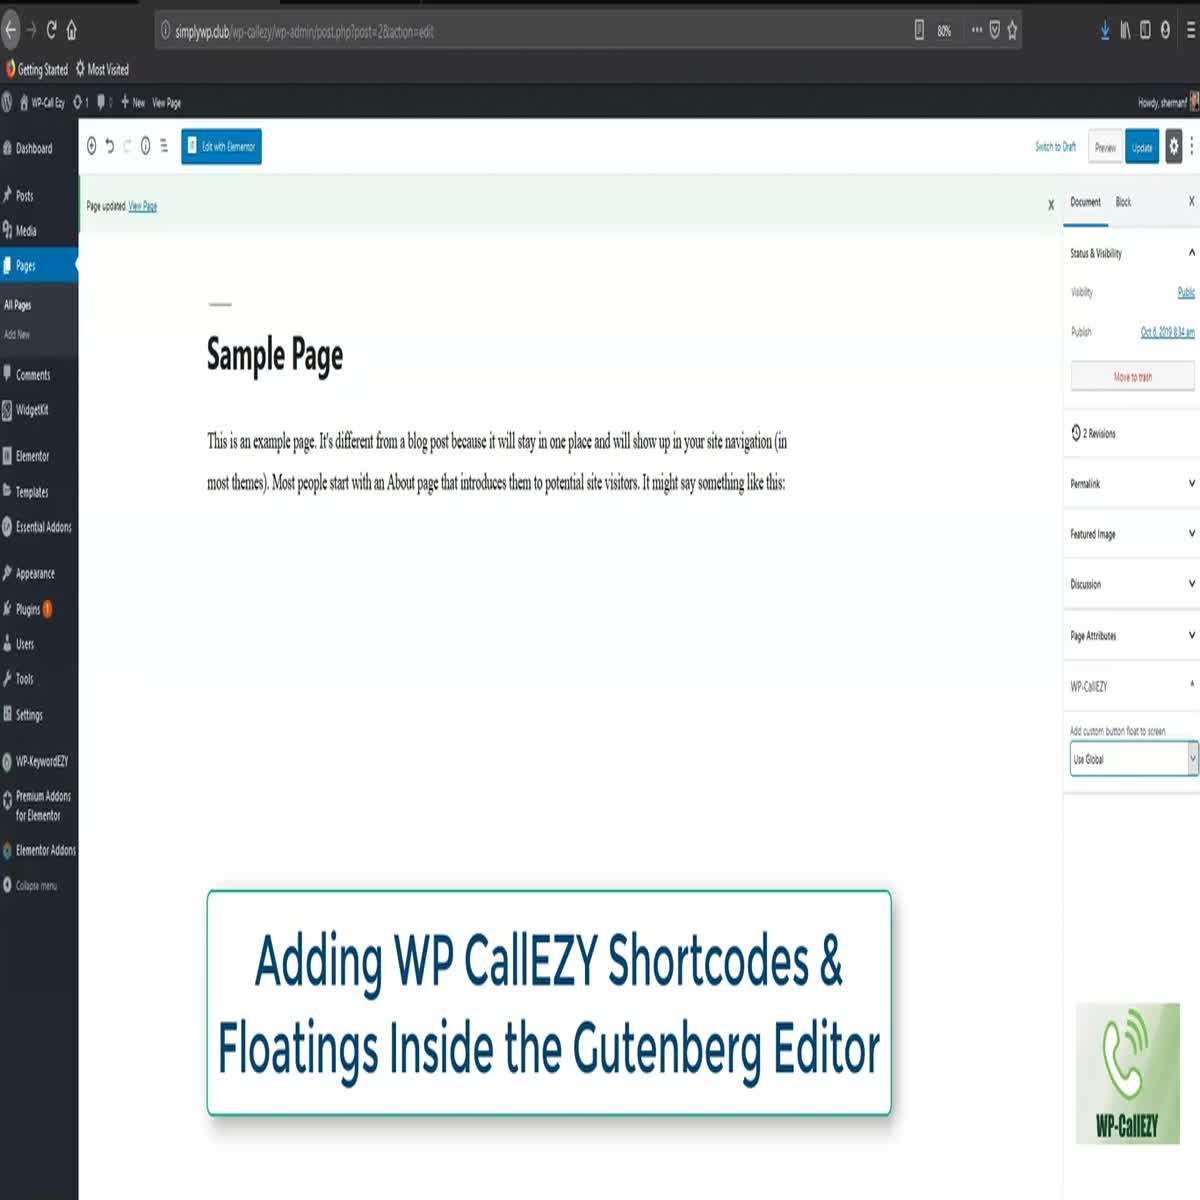
Task: Click Switch to Draft
Action: (1055, 146)
